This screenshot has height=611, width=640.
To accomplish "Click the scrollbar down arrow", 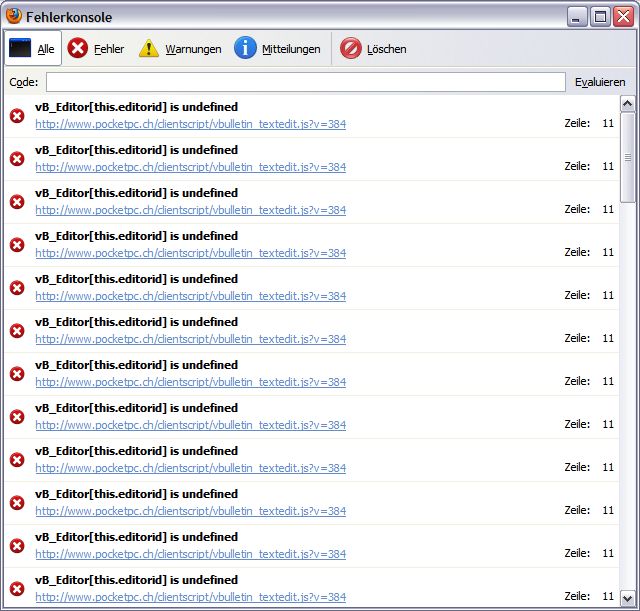I will pos(627,598).
